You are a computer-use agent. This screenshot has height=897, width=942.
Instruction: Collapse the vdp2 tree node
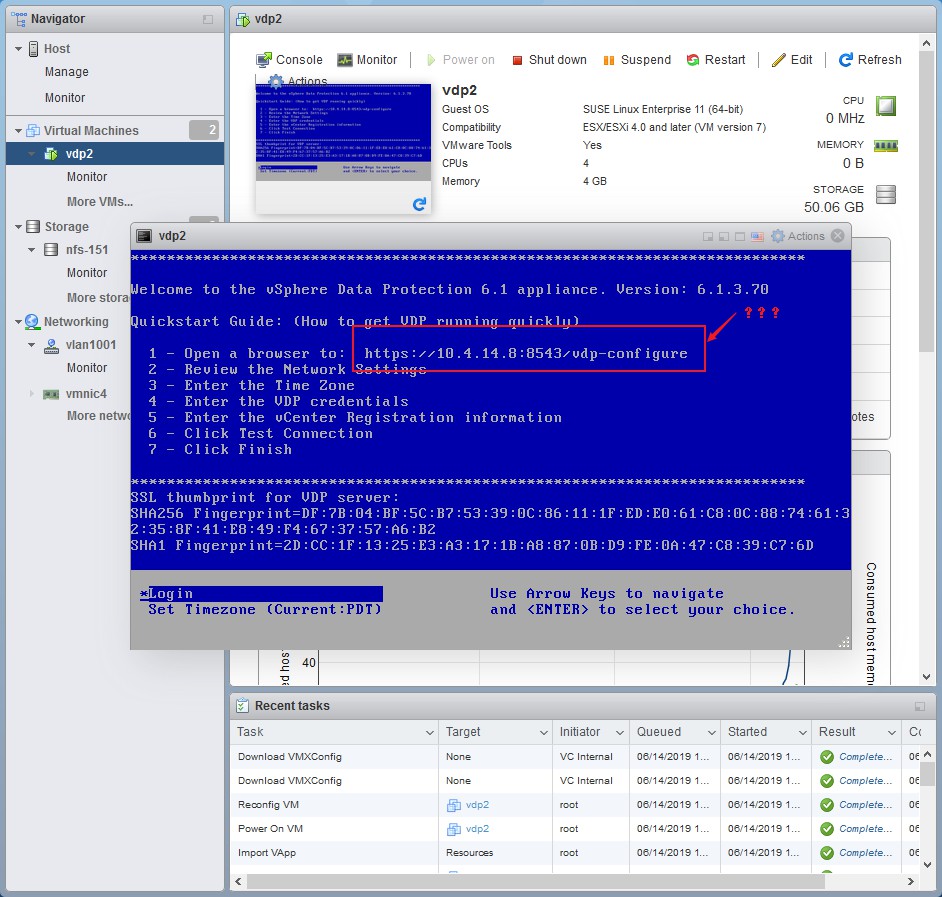point(31,154)
